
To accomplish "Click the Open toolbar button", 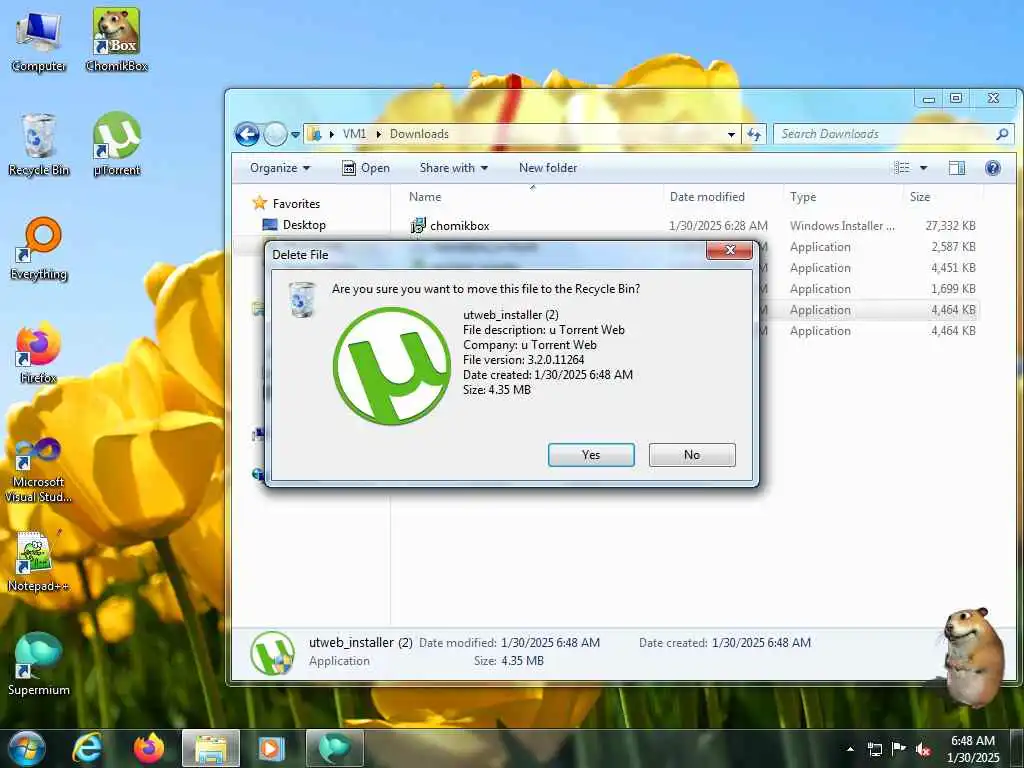I will (x=366, y=168).
